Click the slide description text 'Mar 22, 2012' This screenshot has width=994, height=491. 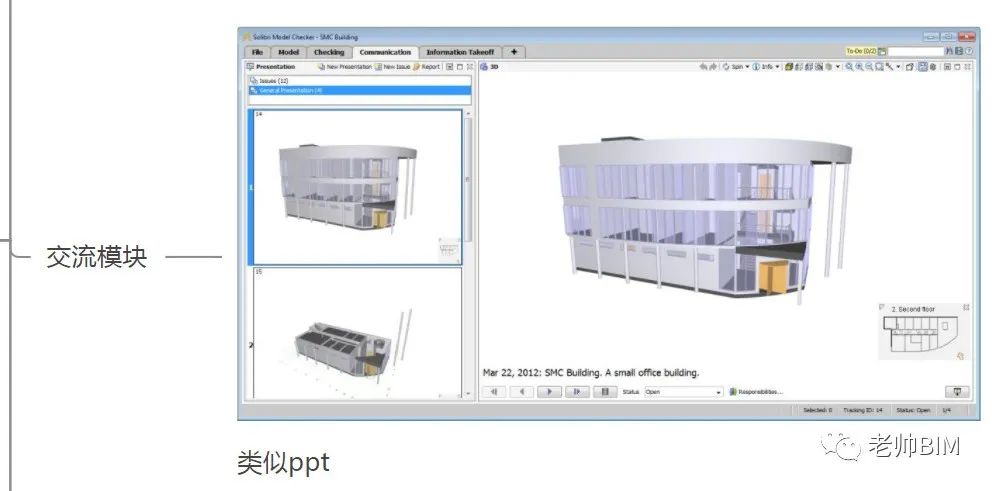[x=511, y=373]
